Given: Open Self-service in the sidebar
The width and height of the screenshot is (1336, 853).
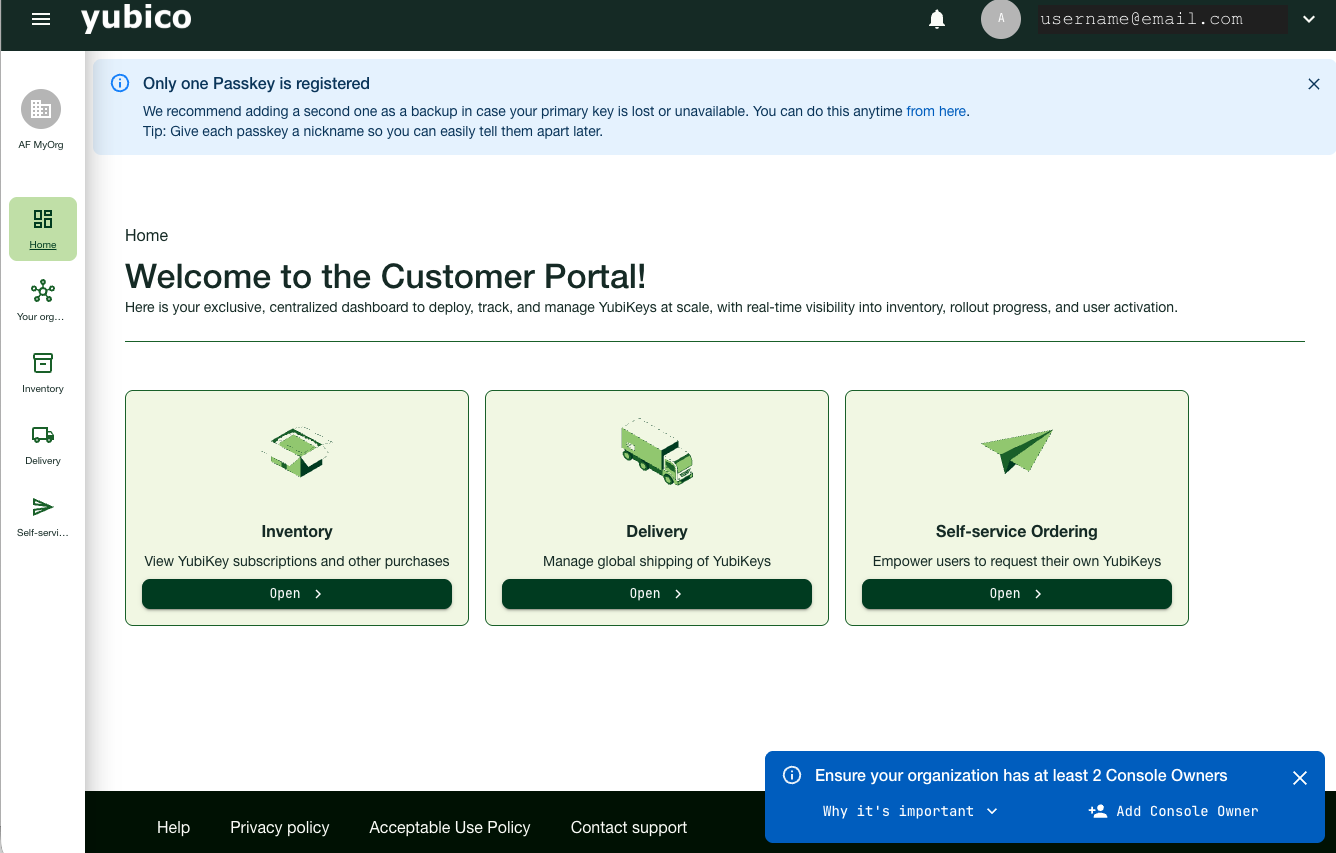Looking at the screenshot, I should [42, 516].
